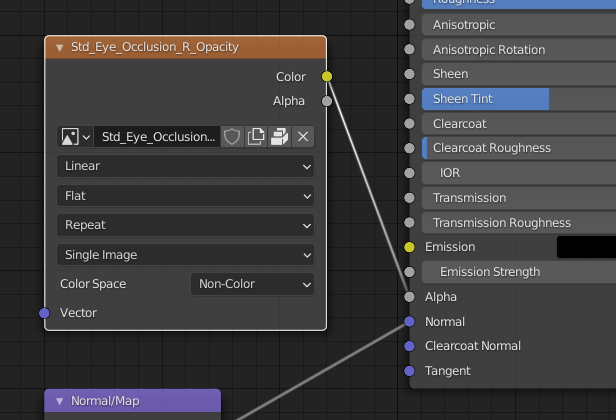
Task: Open the image browse dropdown icon
Action: click(75, 137)
